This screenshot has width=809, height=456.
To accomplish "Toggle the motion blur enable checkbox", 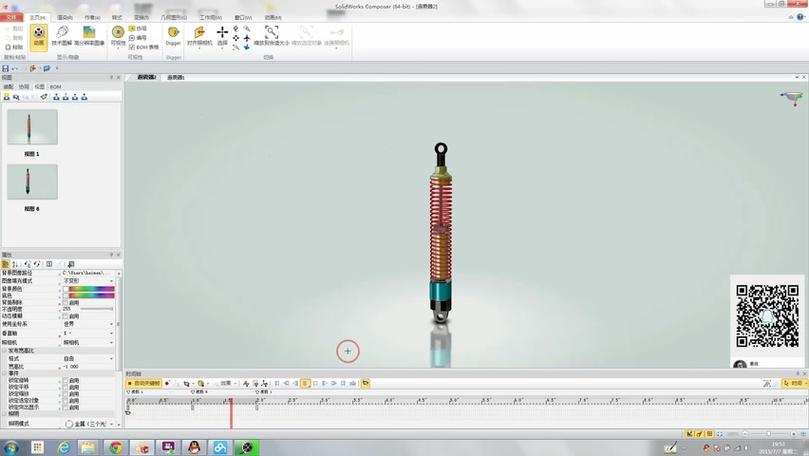I will [x=66, y=316].
